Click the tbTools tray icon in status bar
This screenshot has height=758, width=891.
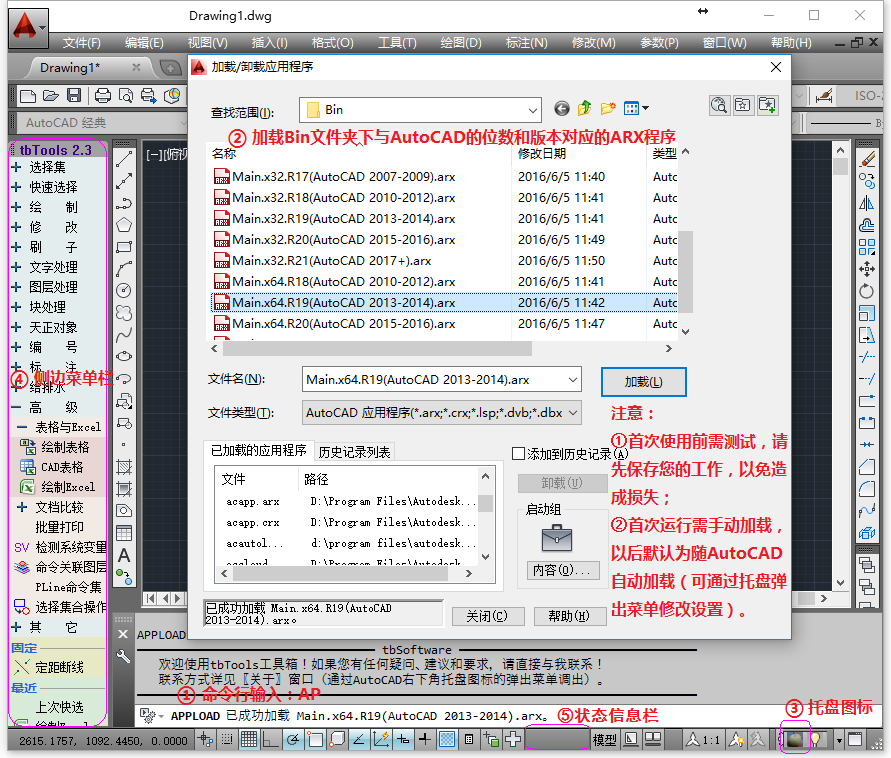point(794,739)
